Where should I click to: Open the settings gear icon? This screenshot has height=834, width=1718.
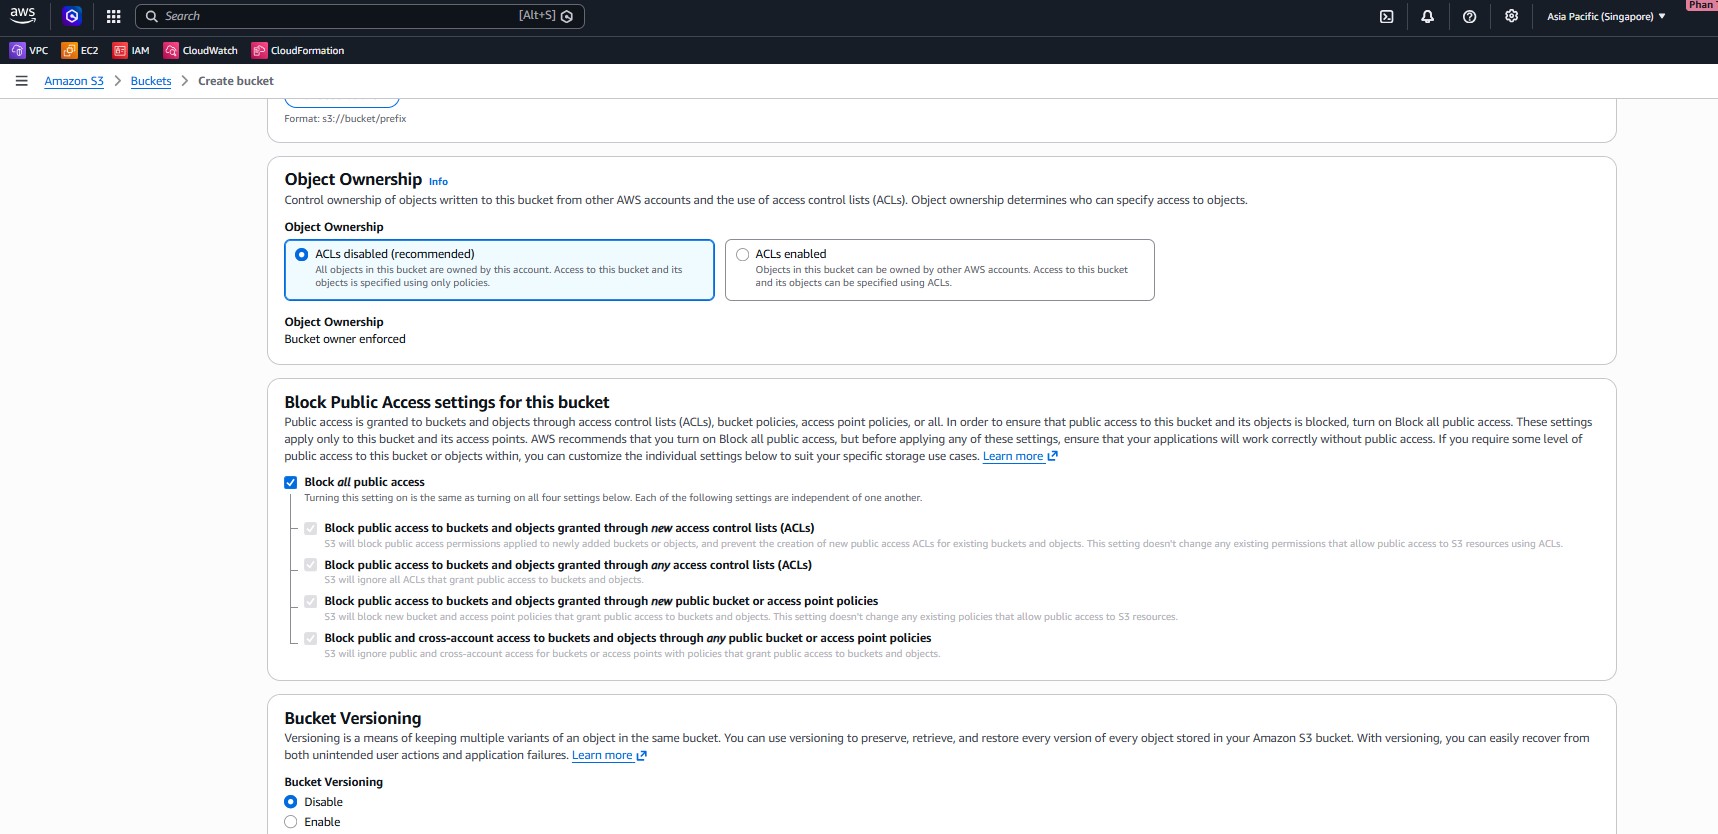click(1511, 16)
